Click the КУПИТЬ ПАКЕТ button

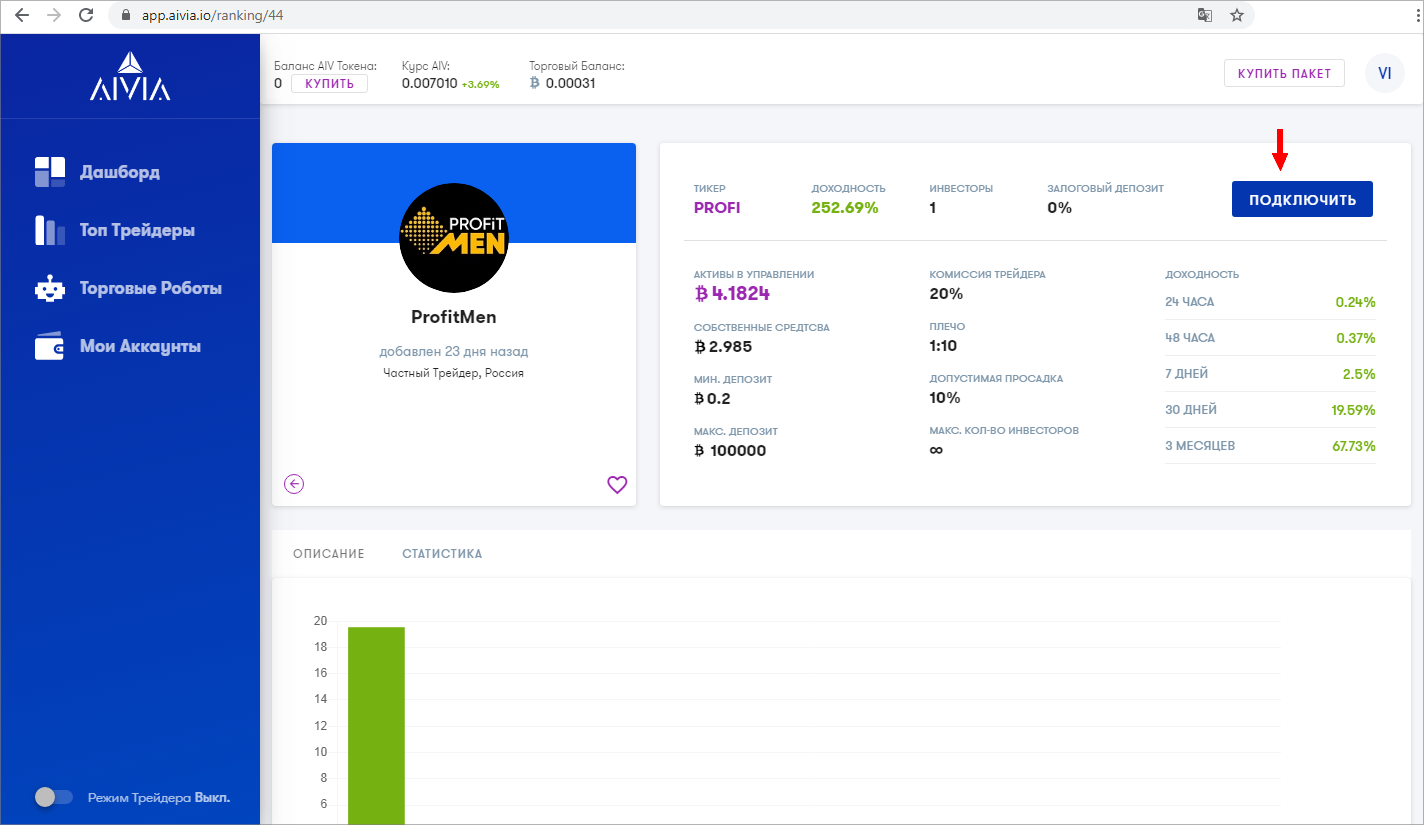(1284, 73)
